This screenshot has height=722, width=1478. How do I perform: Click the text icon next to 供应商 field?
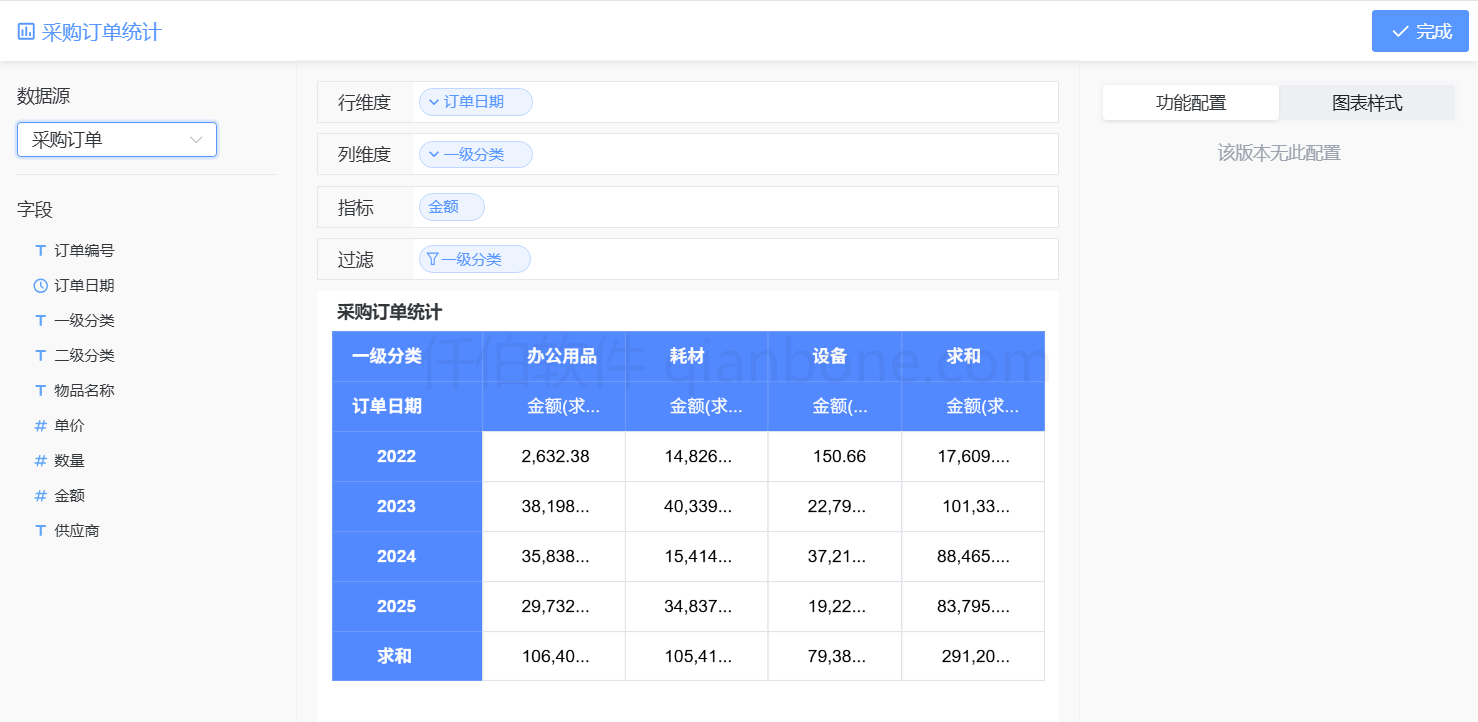pyautogui.click(x=40, y=530)
